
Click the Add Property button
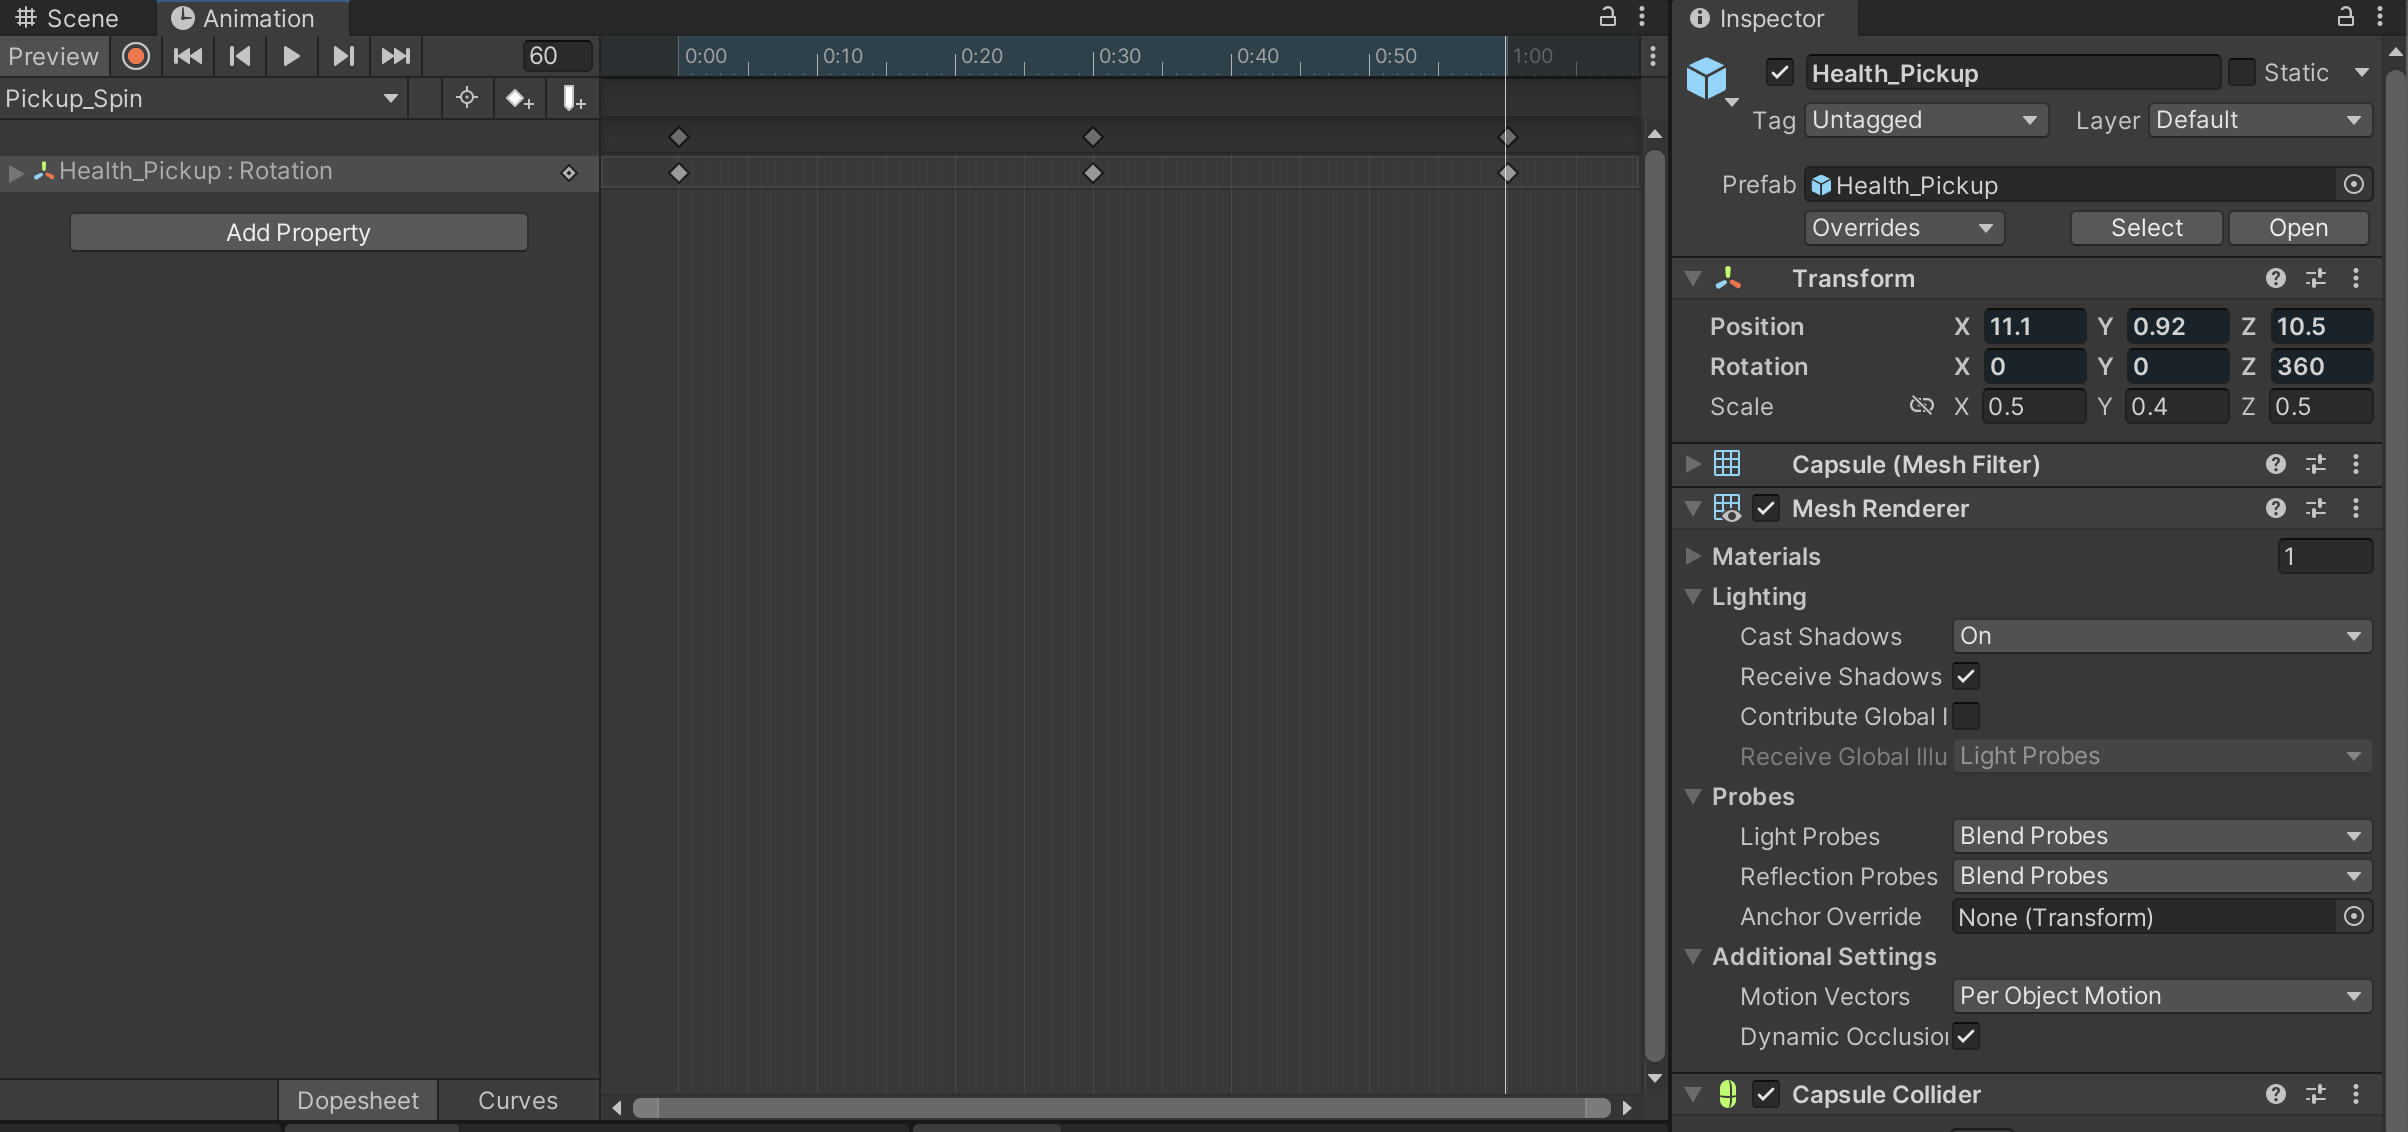pyautogui.click(x=298, y=232)
